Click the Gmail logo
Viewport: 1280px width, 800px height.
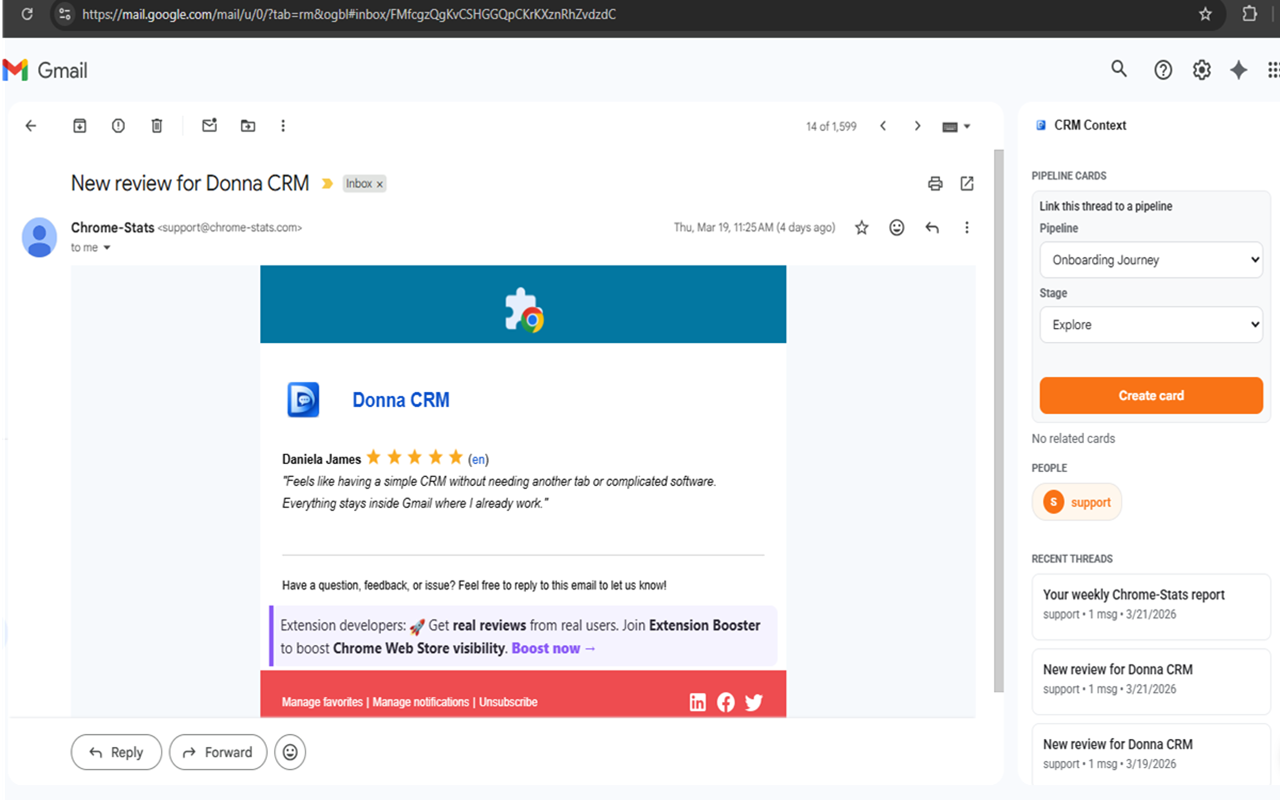[45, 70]
